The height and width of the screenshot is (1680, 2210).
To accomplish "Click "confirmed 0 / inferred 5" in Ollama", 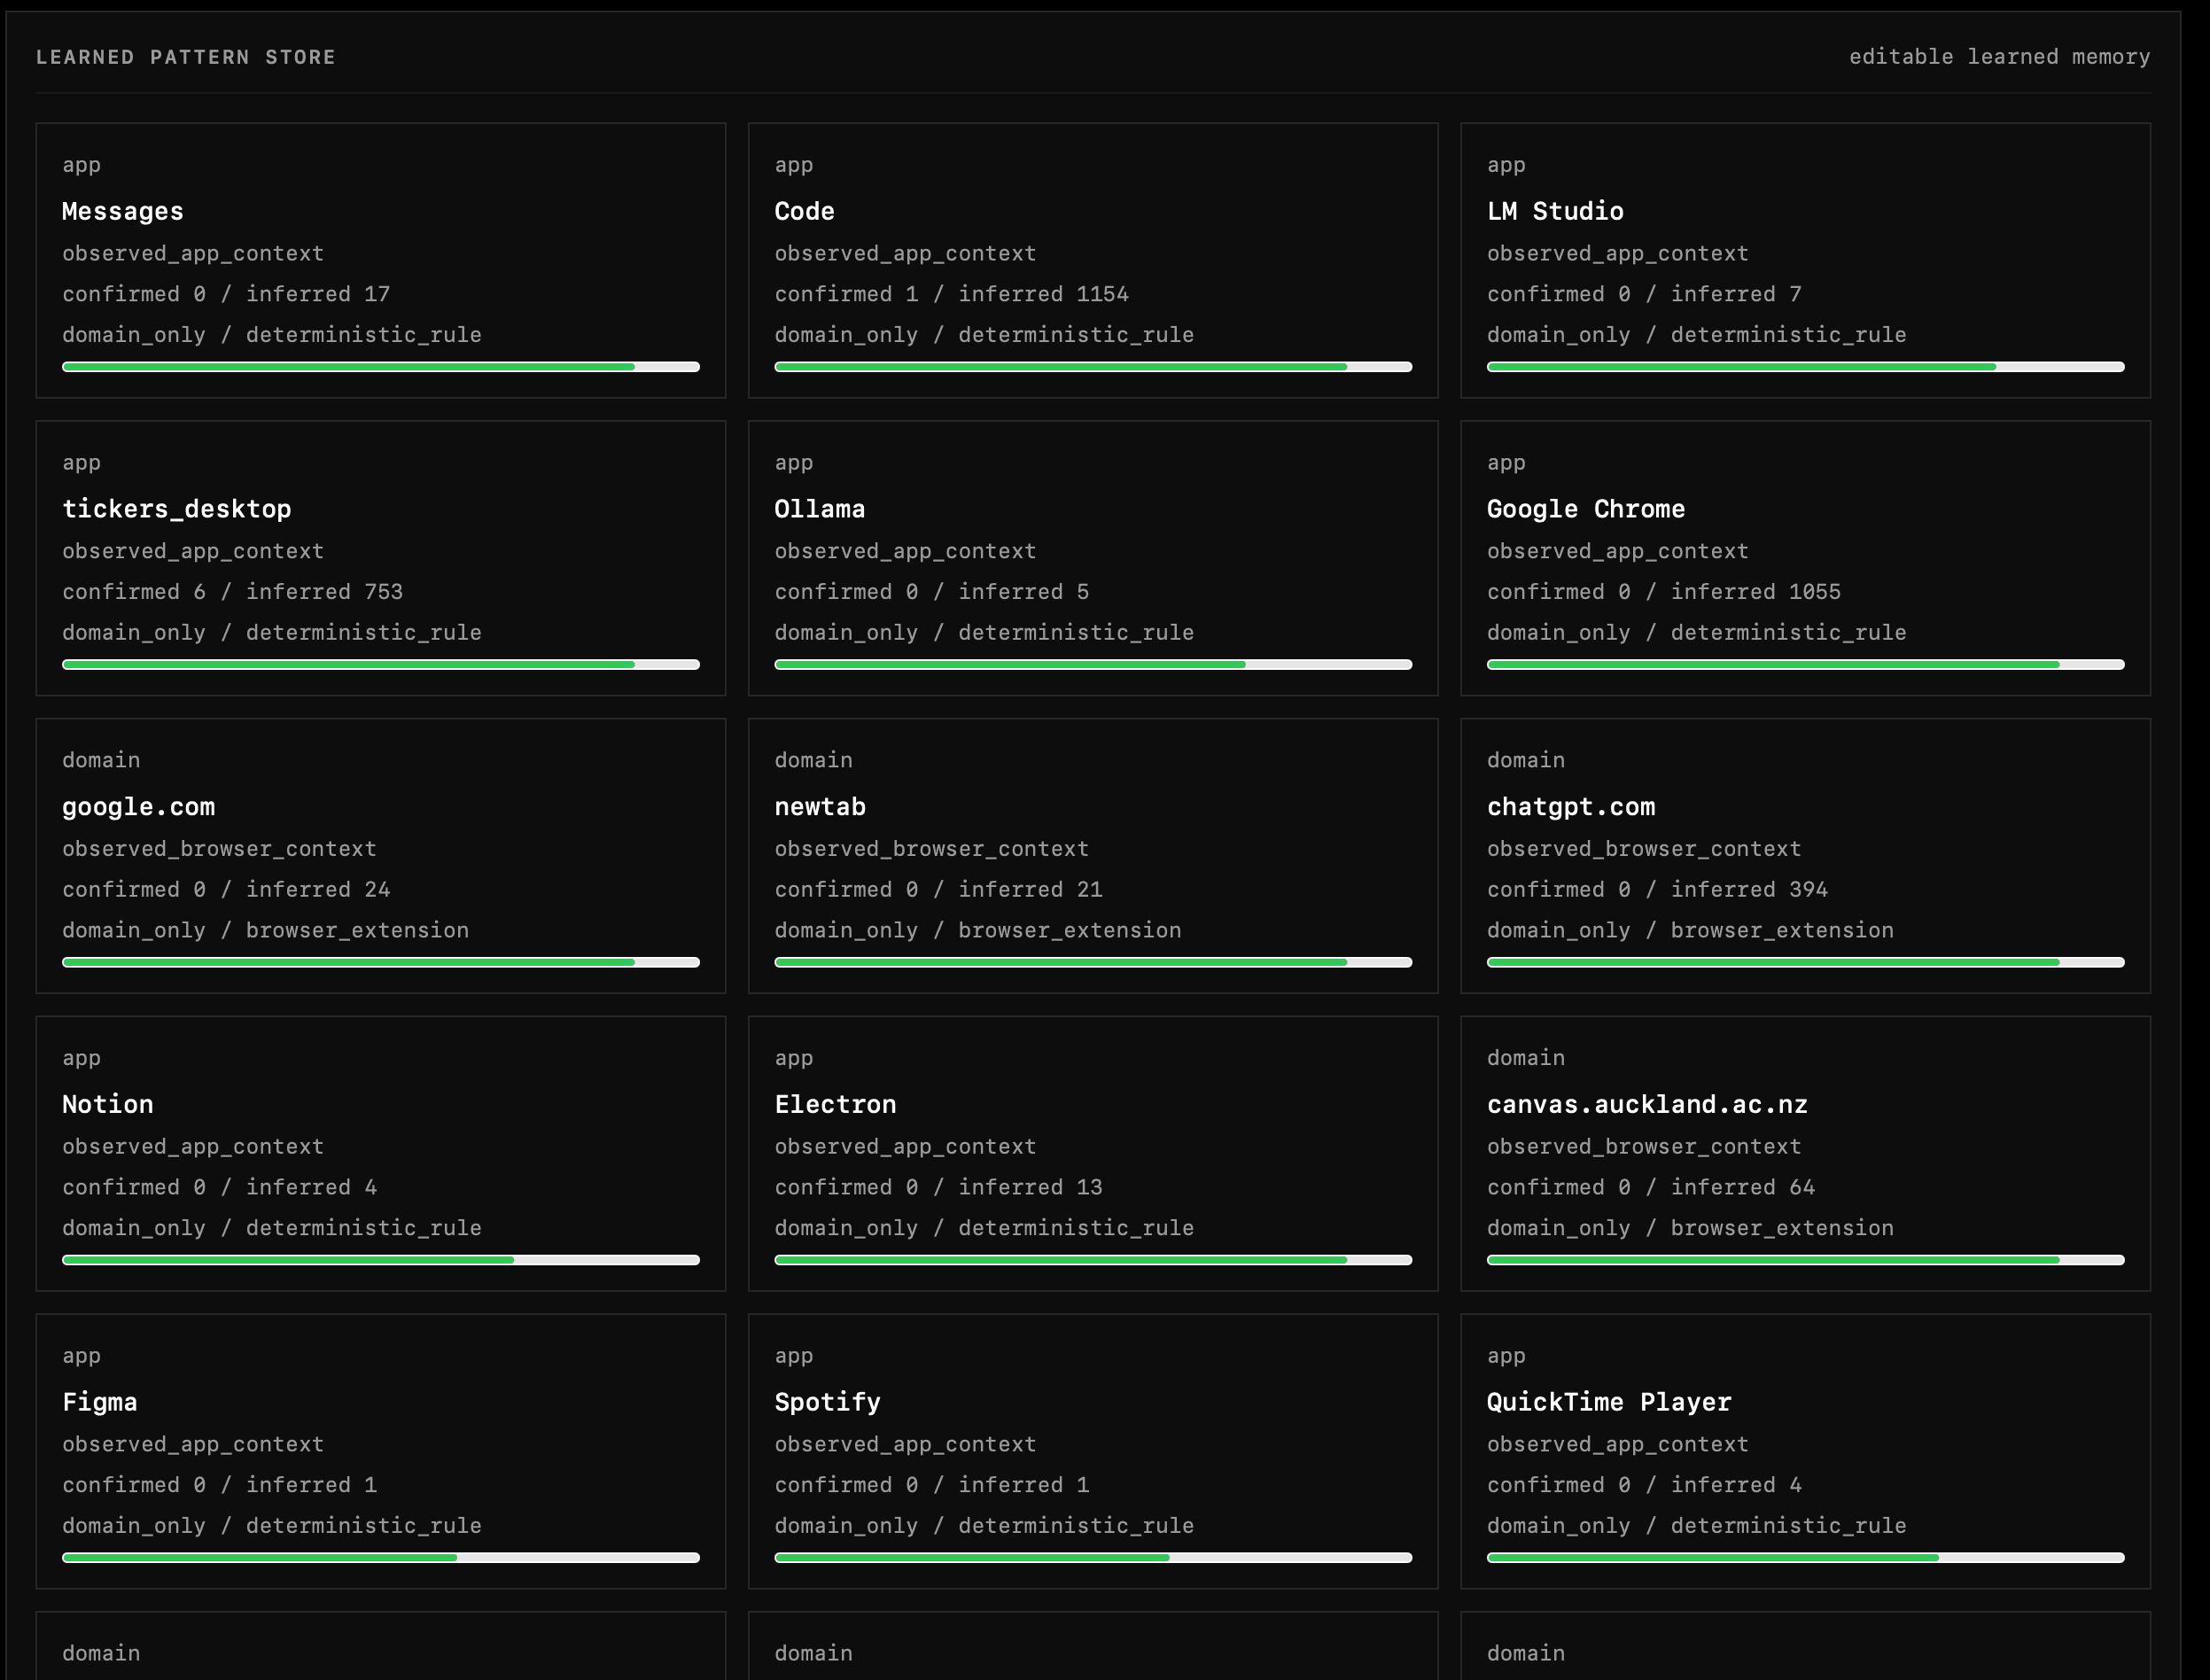I will pyautogui.click(x=931, y=592).
